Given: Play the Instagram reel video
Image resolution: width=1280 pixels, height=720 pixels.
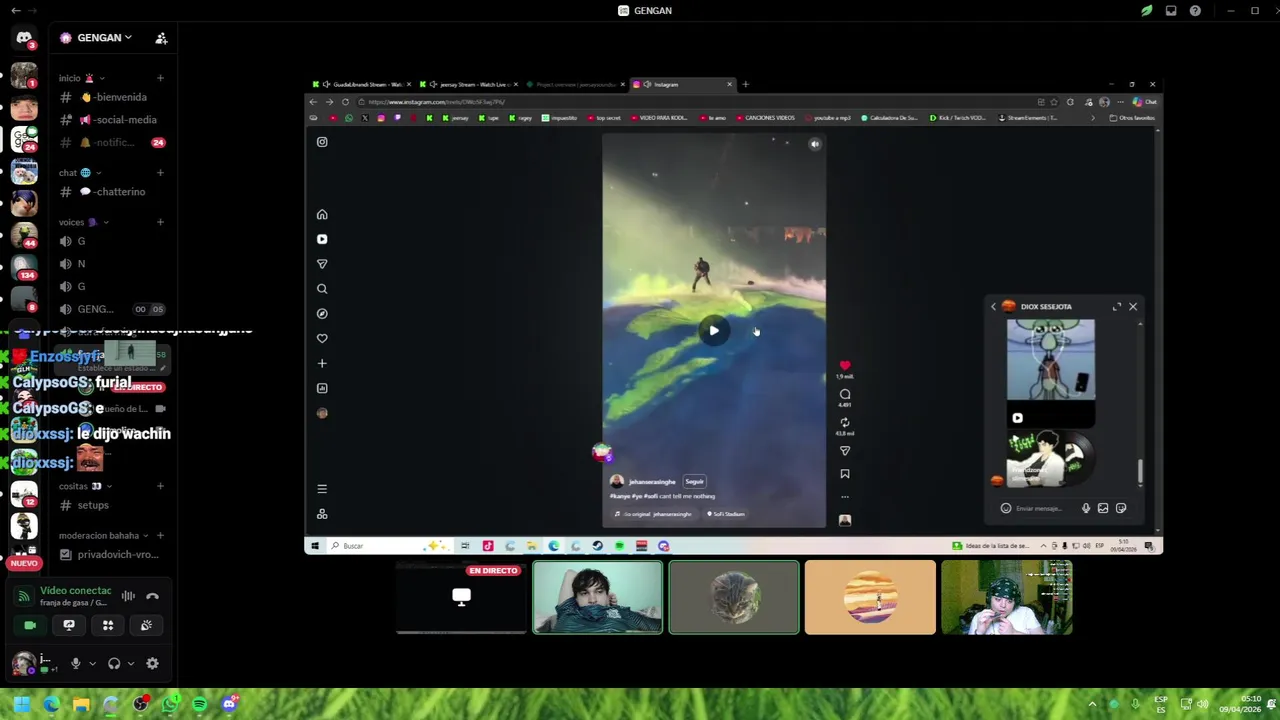Looking at the screenshot, I should point(714,331).
